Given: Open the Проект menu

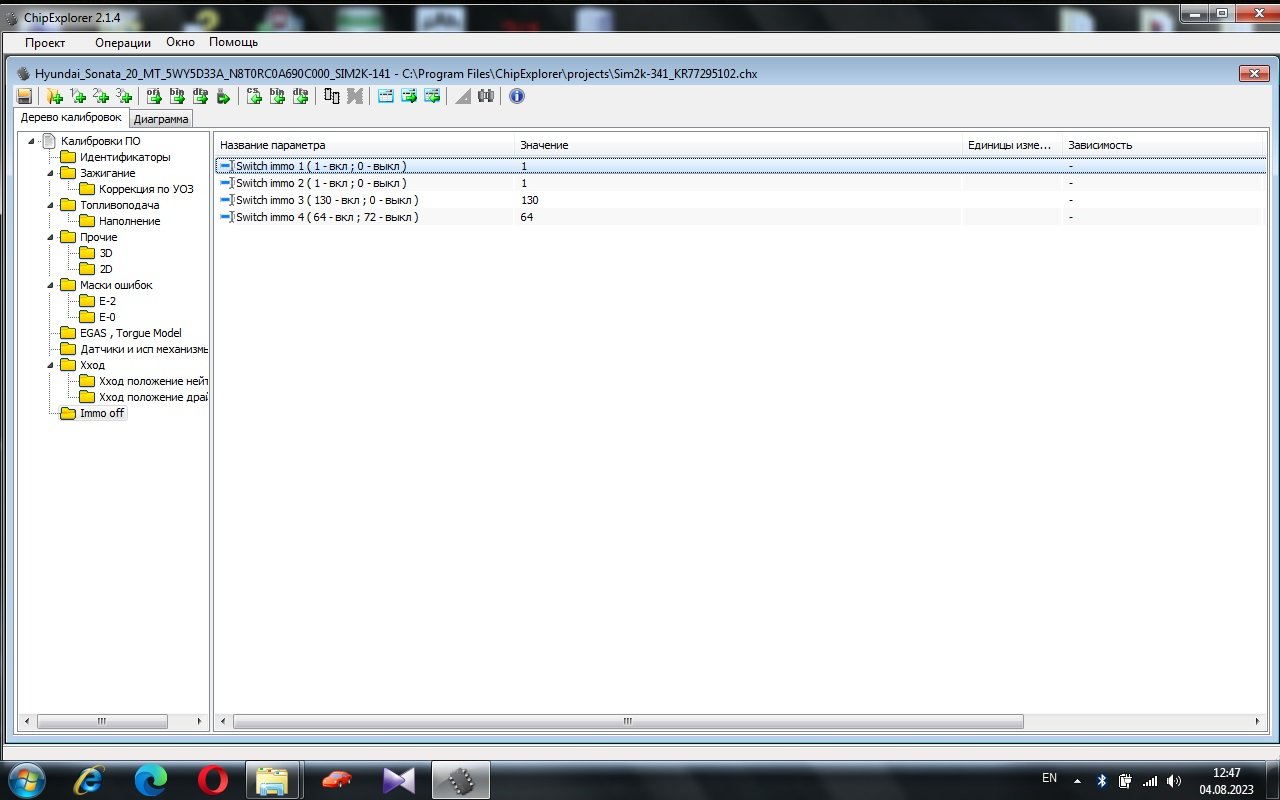Looking at the screenshot, I should coord(45,42).
